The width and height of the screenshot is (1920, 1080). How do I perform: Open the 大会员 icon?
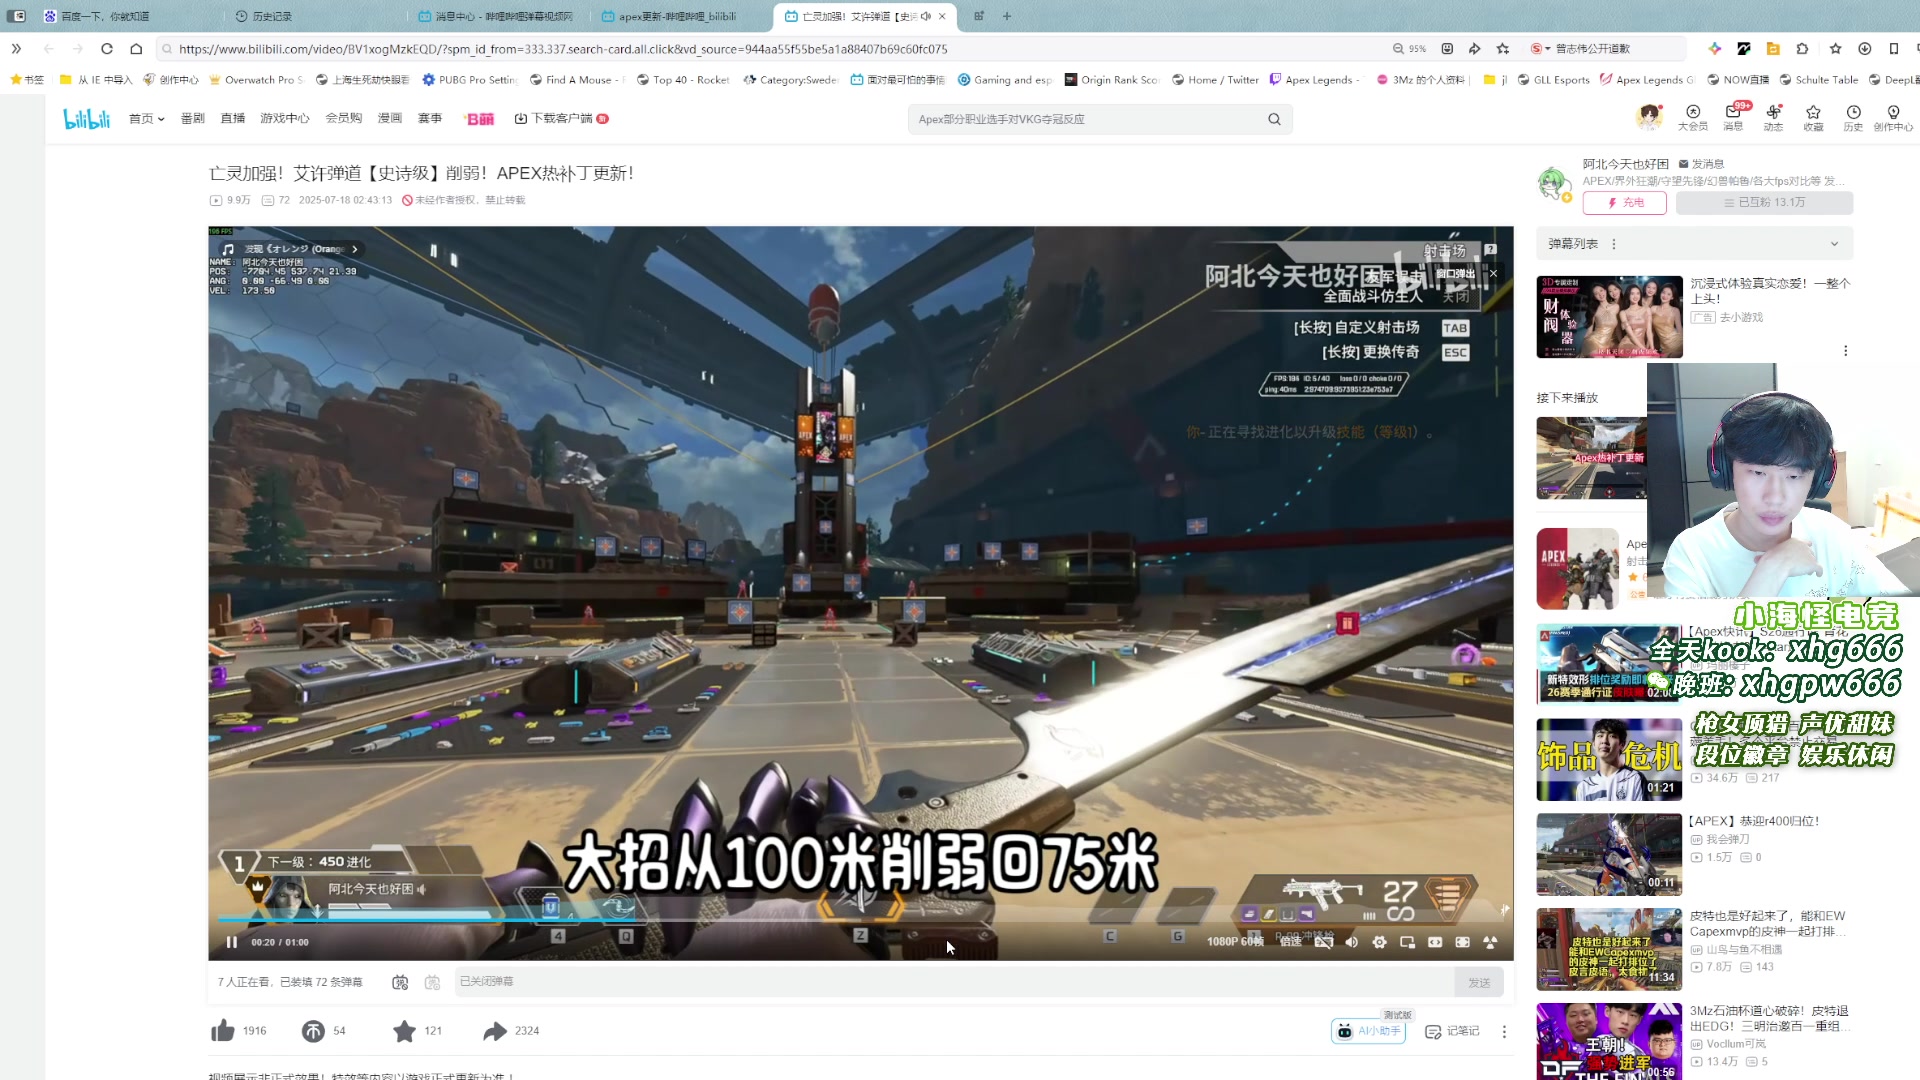pos(1692,118)
